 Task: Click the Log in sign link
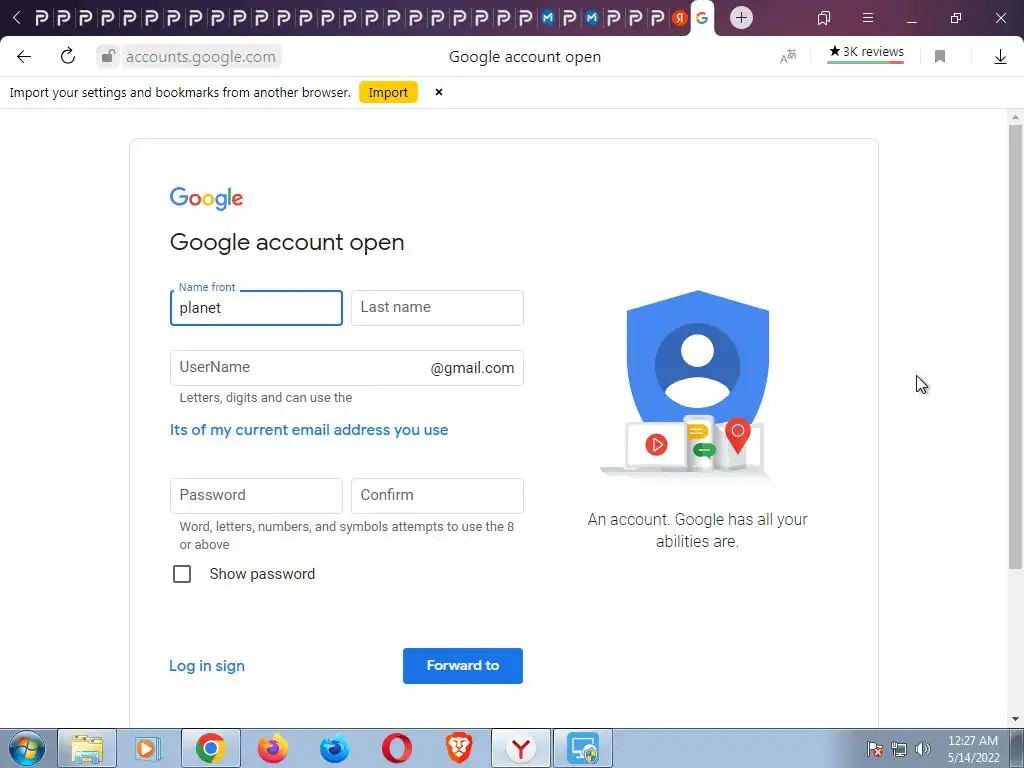click(x=207, y=665)
